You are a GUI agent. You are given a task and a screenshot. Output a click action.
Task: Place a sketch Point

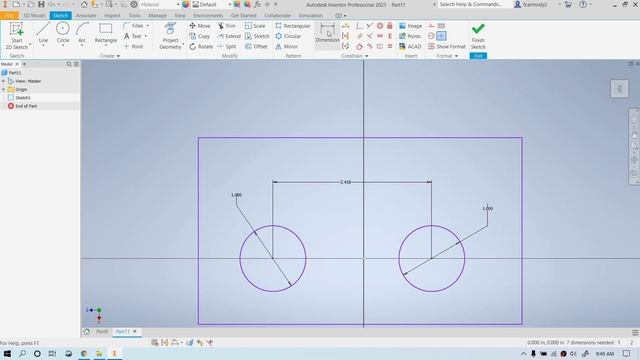133,47
